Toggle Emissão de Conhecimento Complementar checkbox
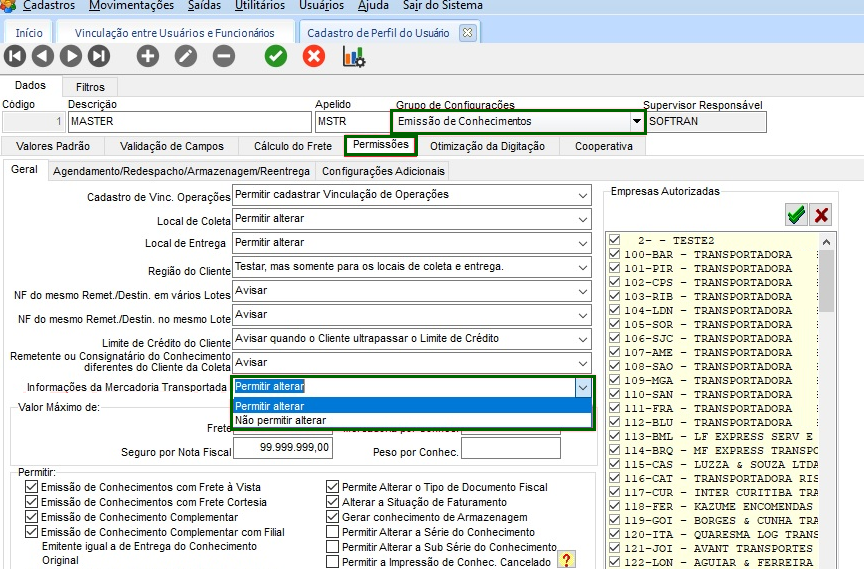This screenshot has height=569, width=864. click(x=31, y=518)
